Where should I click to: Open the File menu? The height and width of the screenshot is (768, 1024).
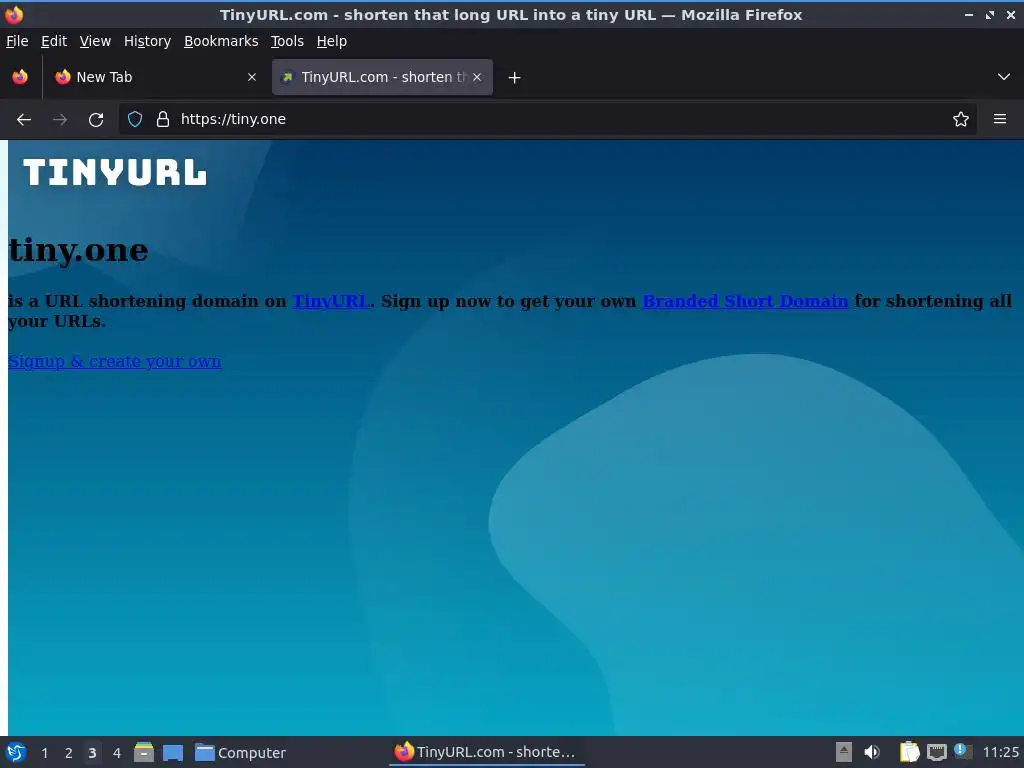pyautogui.click(x=17, y=41)
